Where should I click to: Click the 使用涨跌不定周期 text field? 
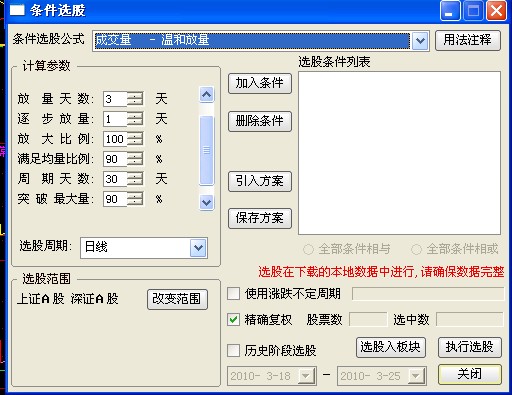point(428,294)
